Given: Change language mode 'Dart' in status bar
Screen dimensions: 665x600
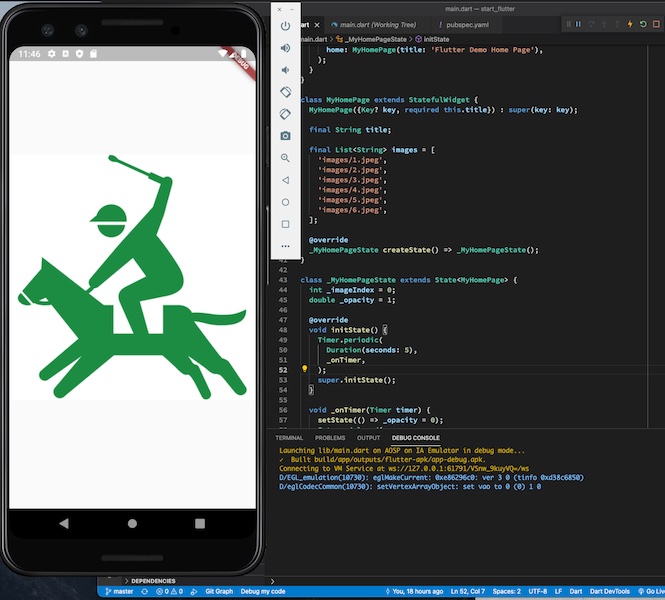Looking at the screenshot, I should click(x=576, y=592).
